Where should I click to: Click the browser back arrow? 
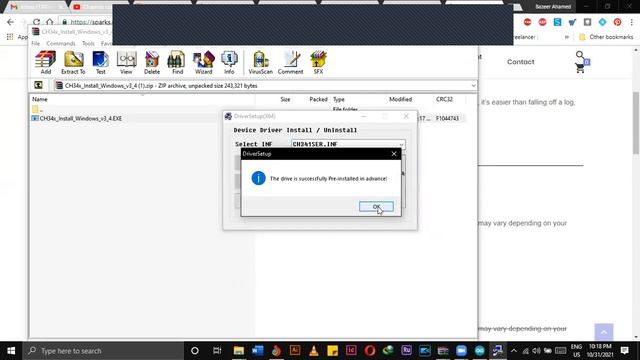(10, 22)
